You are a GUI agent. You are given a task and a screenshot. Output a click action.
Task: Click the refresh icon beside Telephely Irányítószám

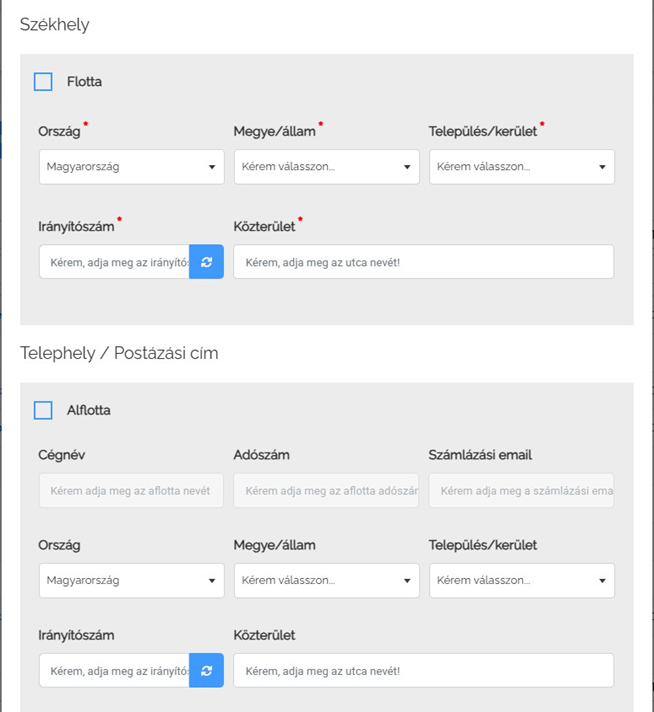[206, 670]
